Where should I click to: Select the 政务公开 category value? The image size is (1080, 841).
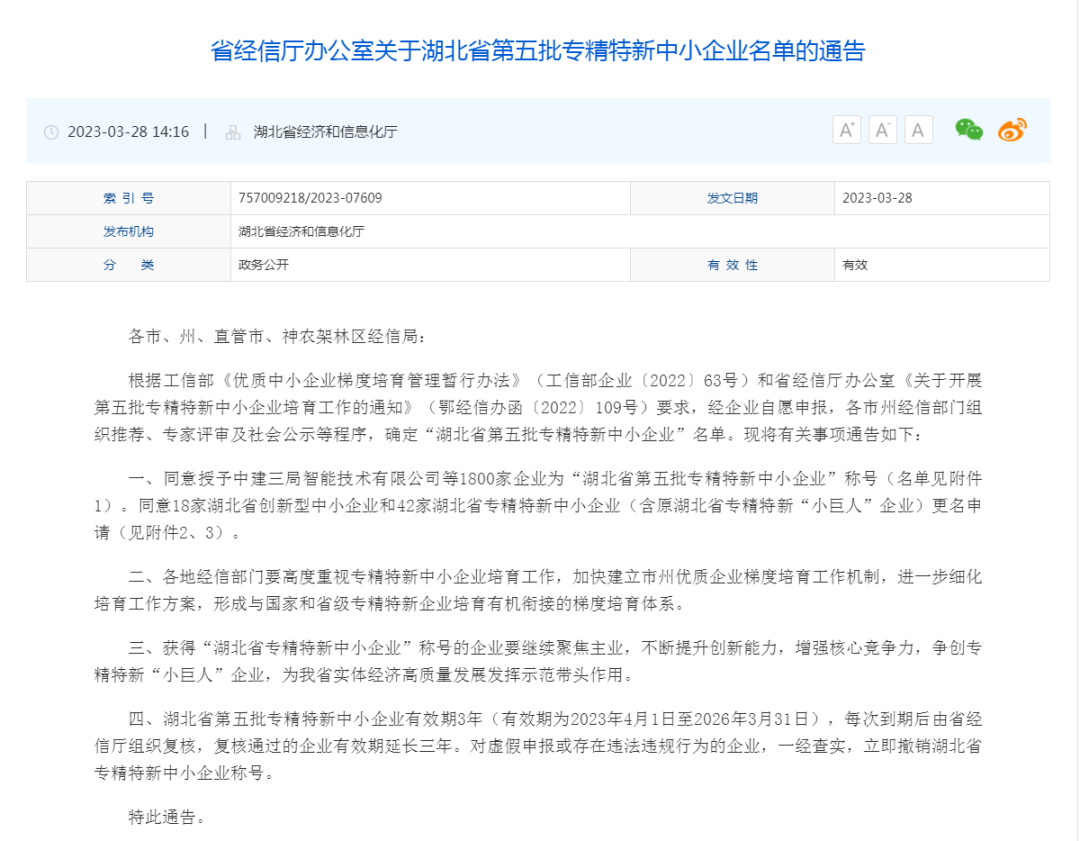coord(263,264)
